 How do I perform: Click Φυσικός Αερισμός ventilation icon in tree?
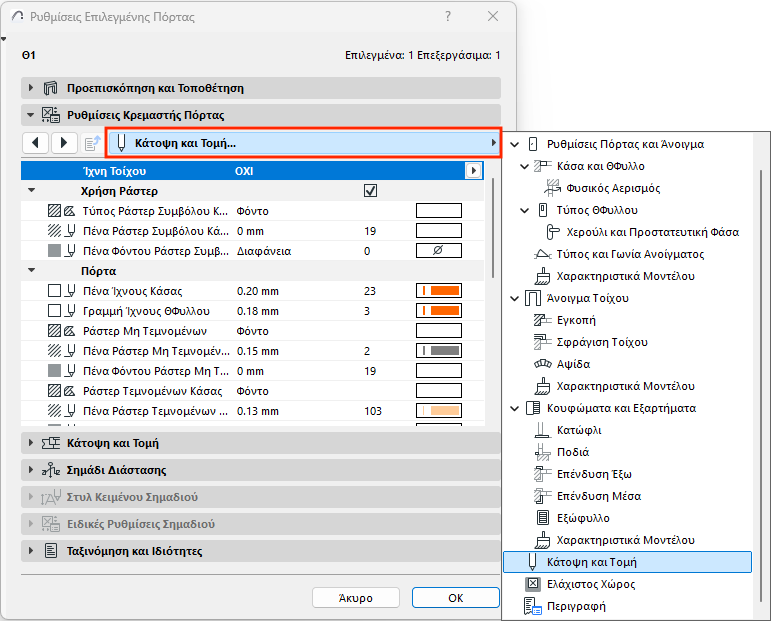[552, 188]
